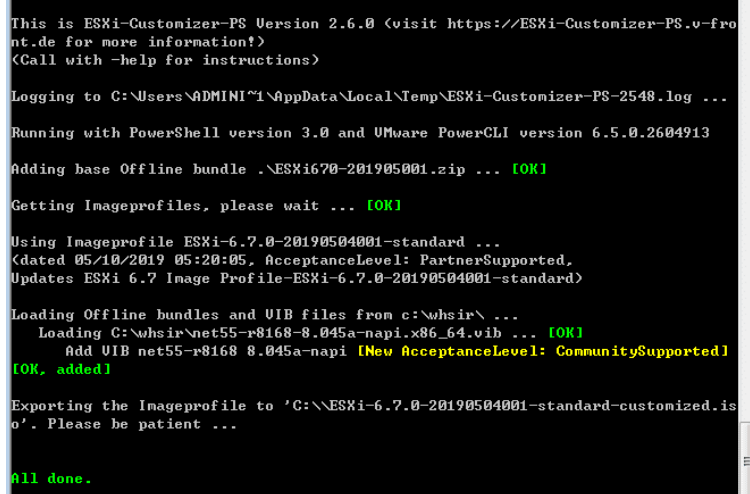Viewport: 750px width, 494px height.
Task: Click the green OK after Offline bundle
Action: (x=529, y=169)
